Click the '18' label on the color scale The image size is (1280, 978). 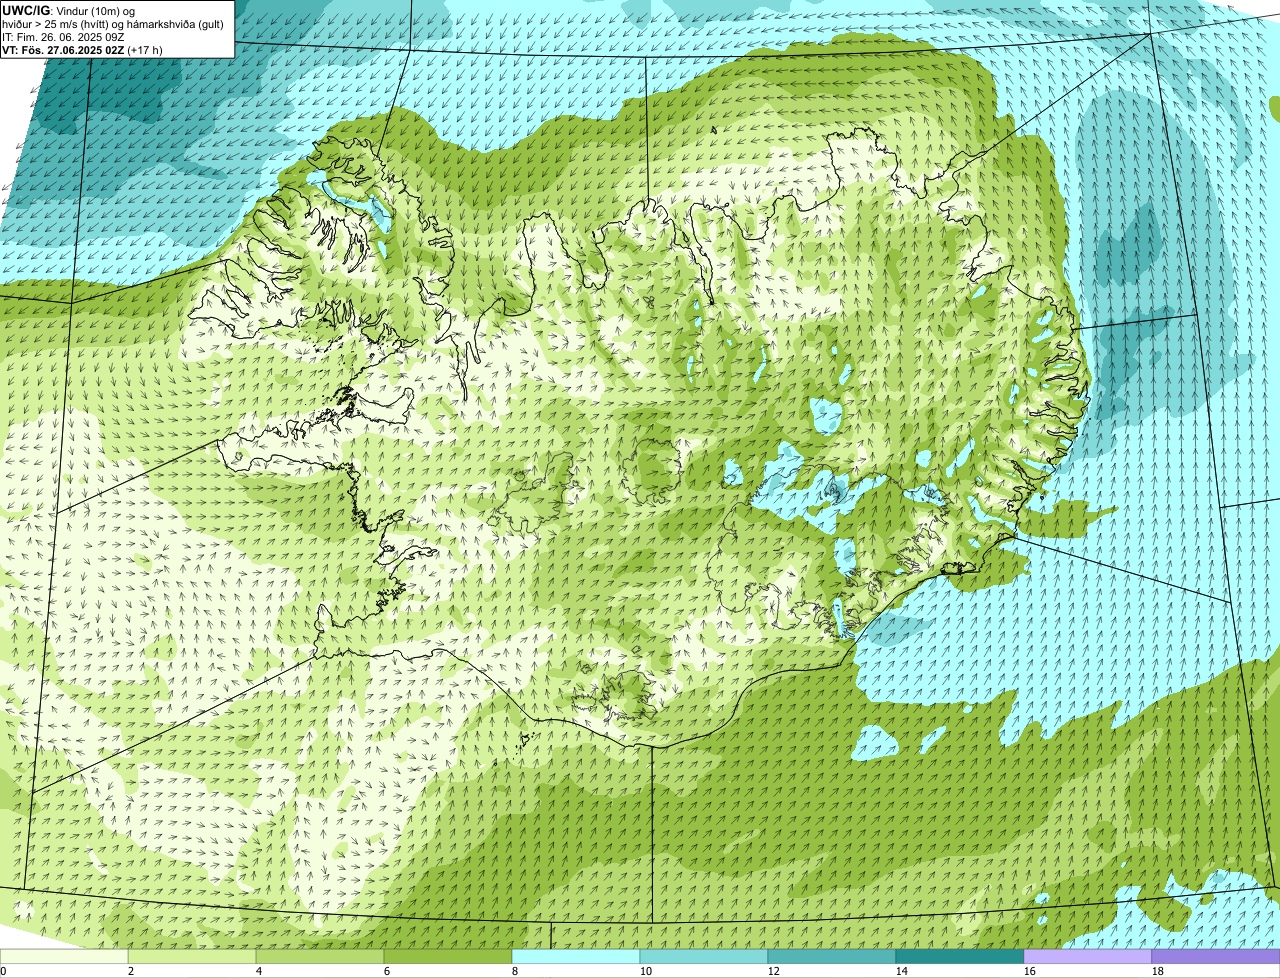[x=1158, y=971]
